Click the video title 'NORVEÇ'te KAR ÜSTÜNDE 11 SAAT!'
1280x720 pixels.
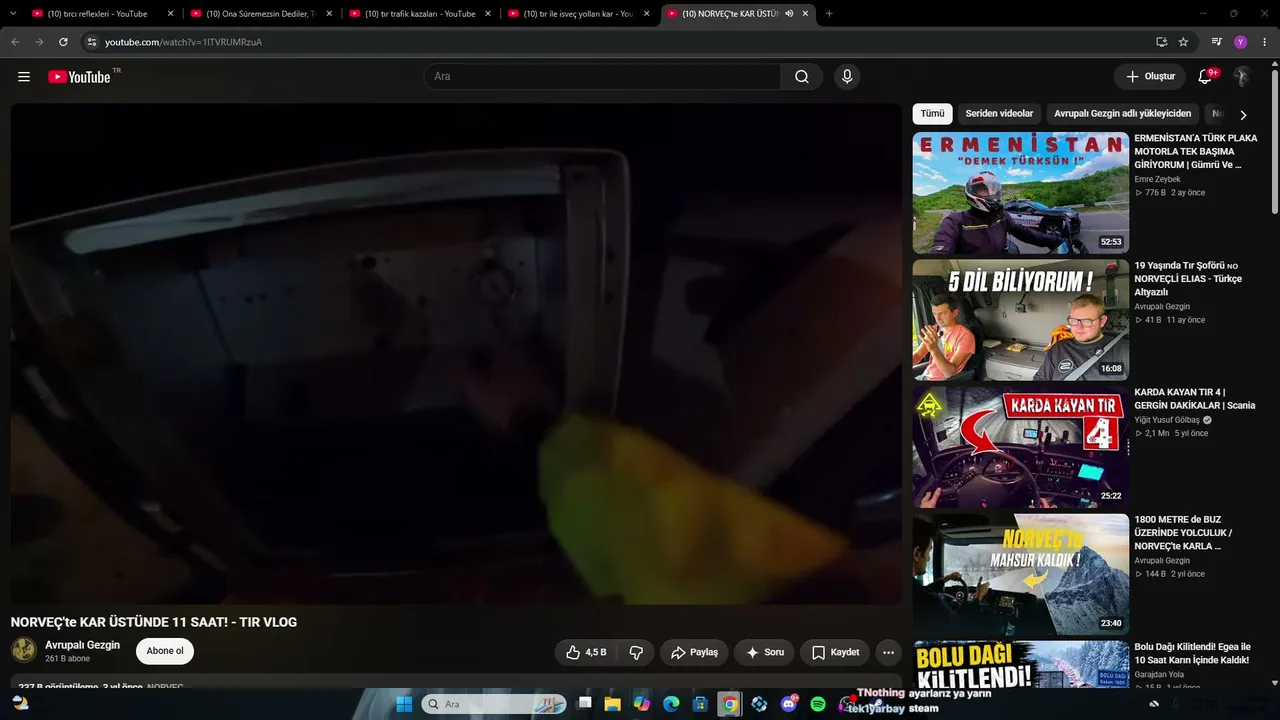pos(154,622)
